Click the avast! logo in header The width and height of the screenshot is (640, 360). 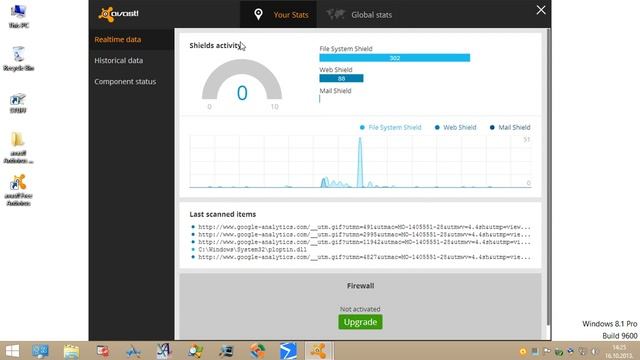(118, 14)
